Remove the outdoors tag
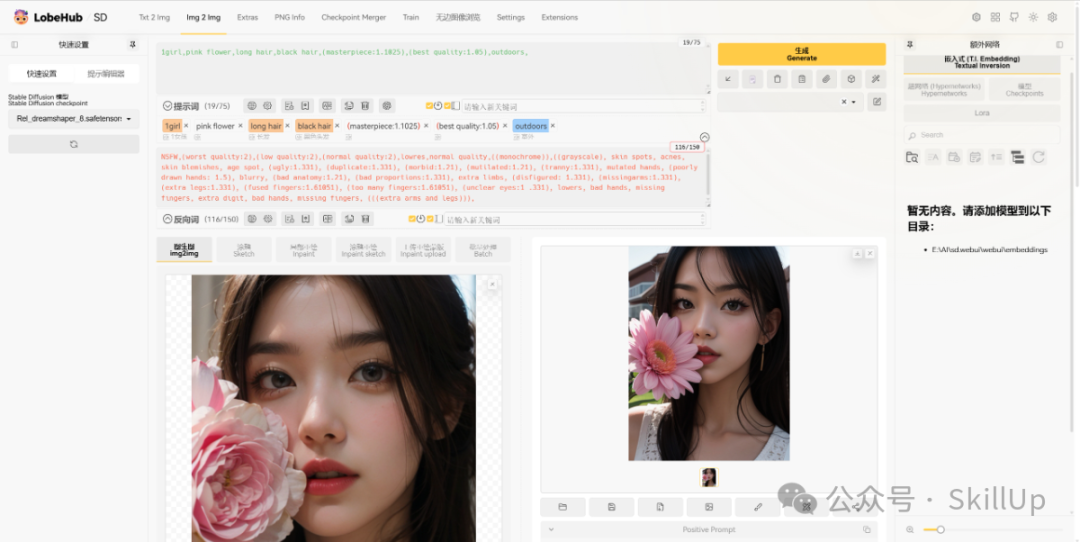This screenshot has height=542, width=1080. coord(552,126)
